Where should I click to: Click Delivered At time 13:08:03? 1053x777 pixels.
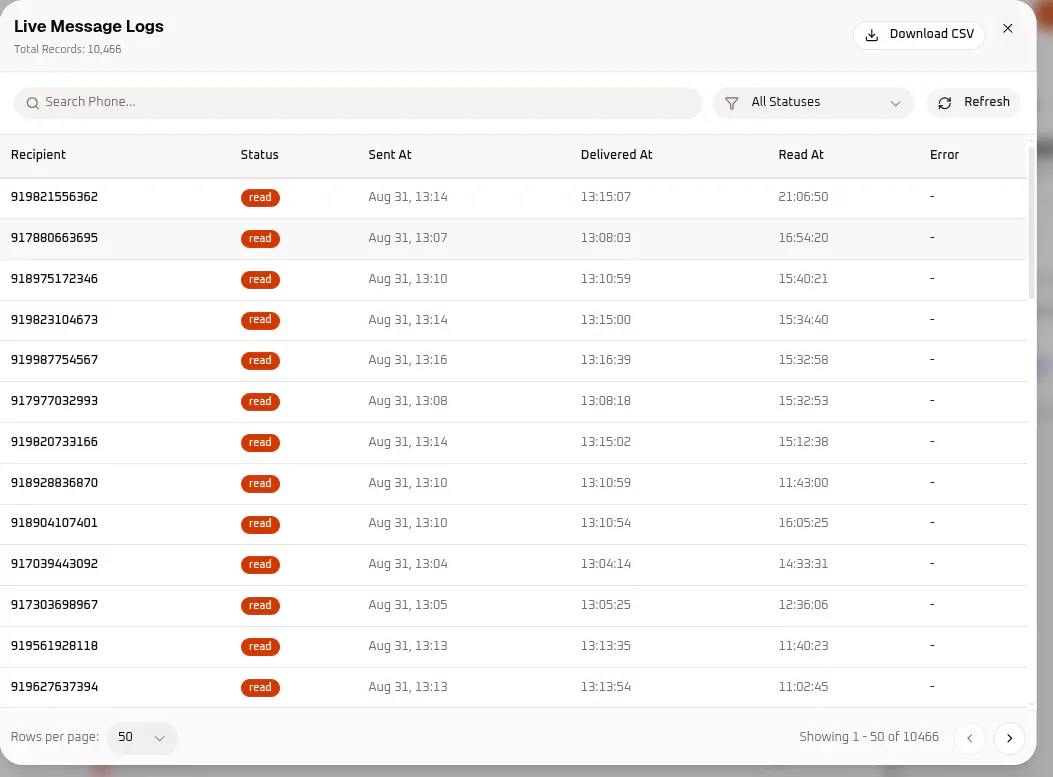[x=606, y=238]
